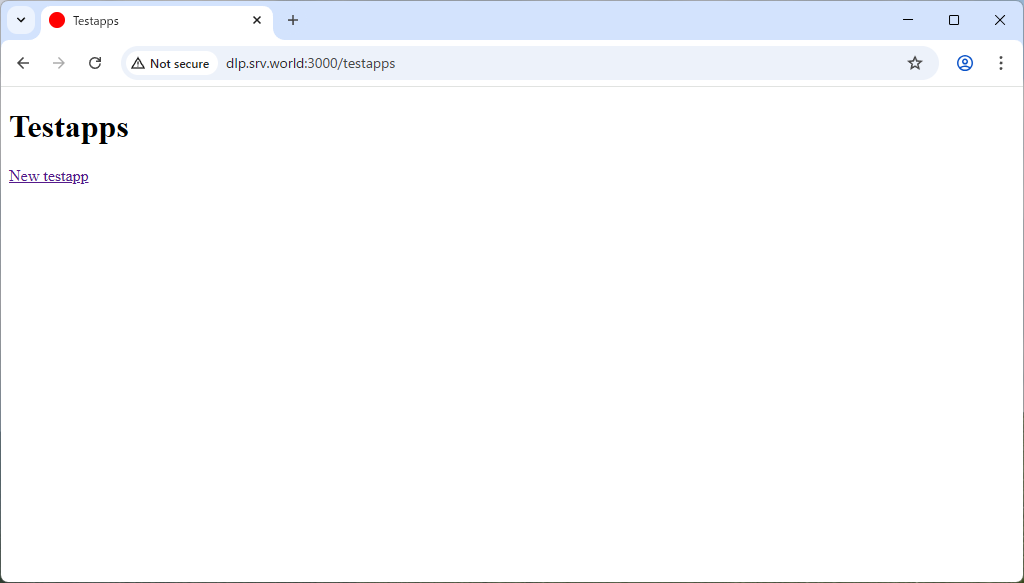
Task: Select the Testapps tab title
Action: point(96,21)
